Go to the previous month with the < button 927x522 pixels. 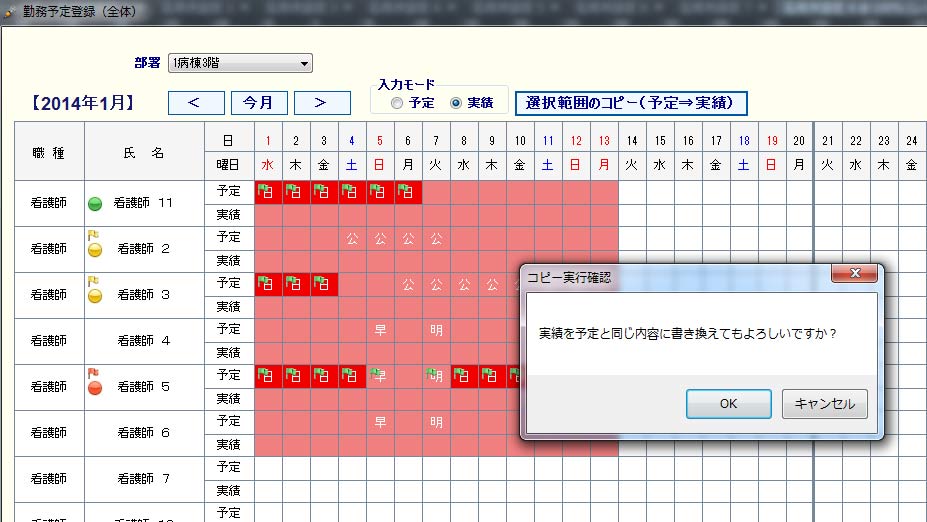(196, 103)
